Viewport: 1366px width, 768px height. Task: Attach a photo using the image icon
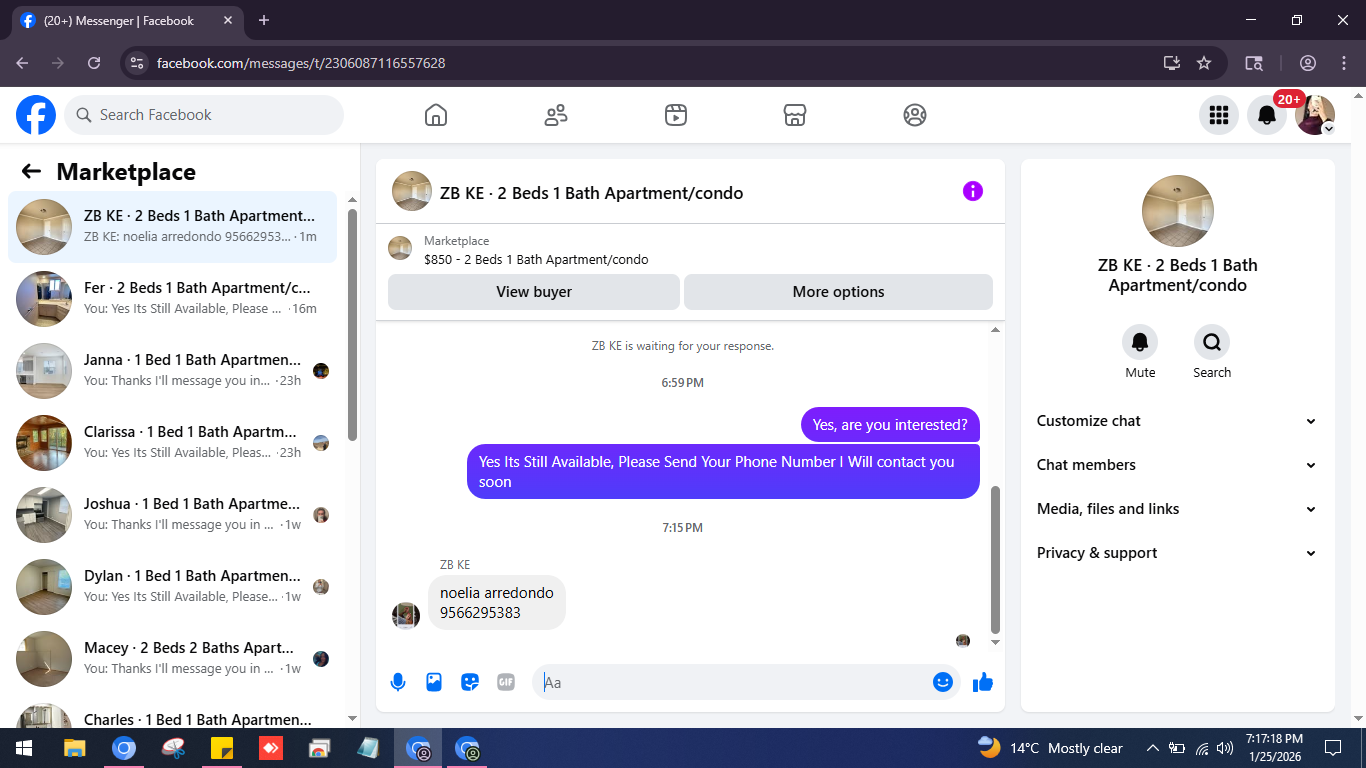point(434,682)
